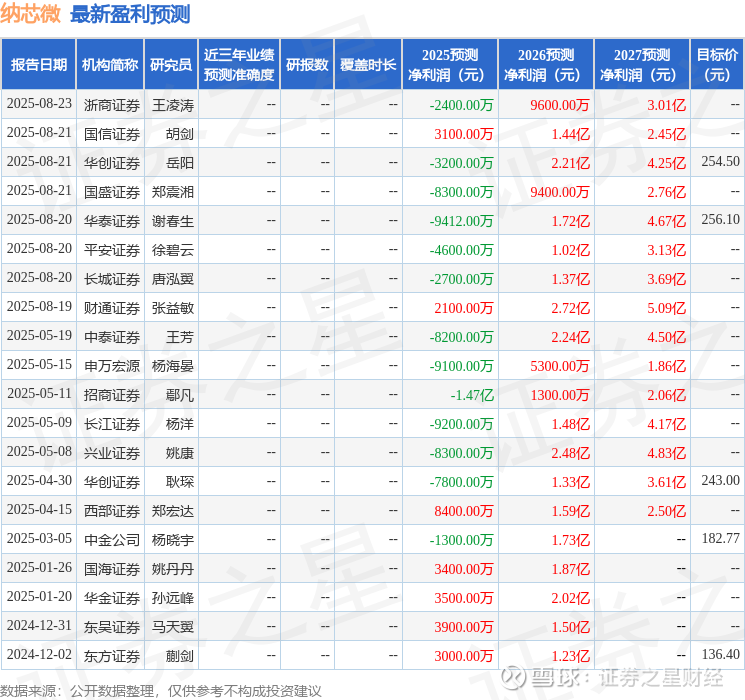Screen dimensions: 745x700
Task: Click analyst name 徐碧云
Action: click(x=173, y=250)
